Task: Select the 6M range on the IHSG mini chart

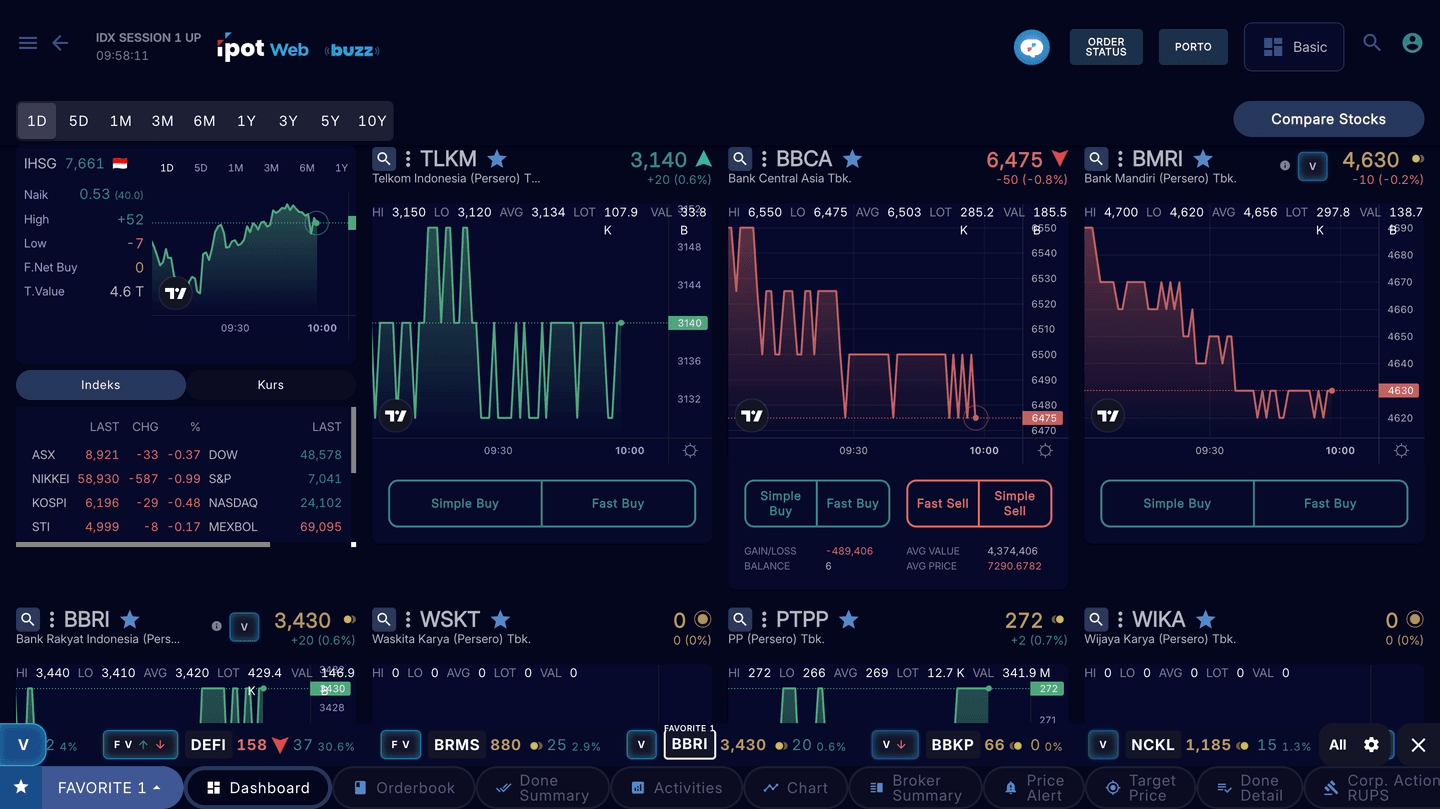Action: coord(307,168)
